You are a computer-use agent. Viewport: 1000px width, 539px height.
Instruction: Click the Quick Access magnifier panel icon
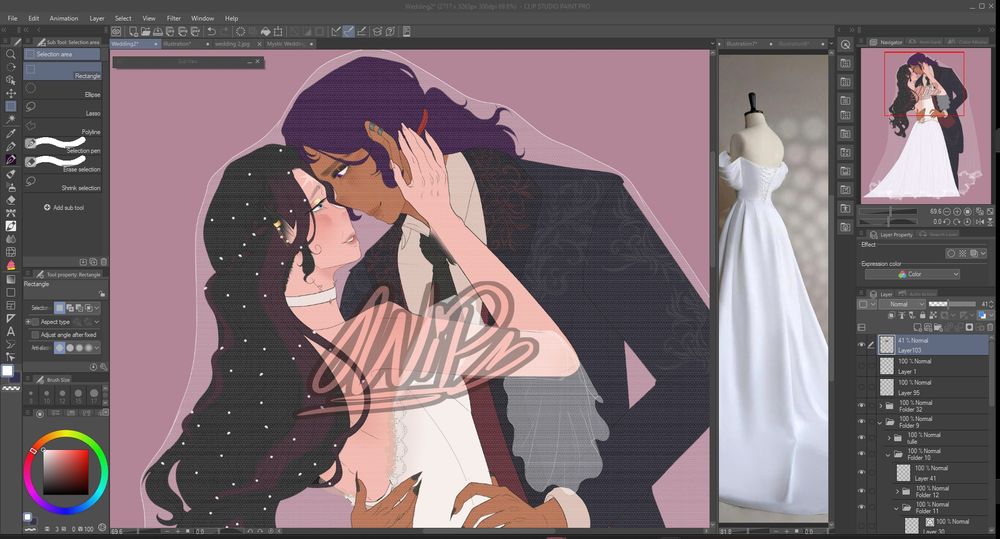pos(846,45)
